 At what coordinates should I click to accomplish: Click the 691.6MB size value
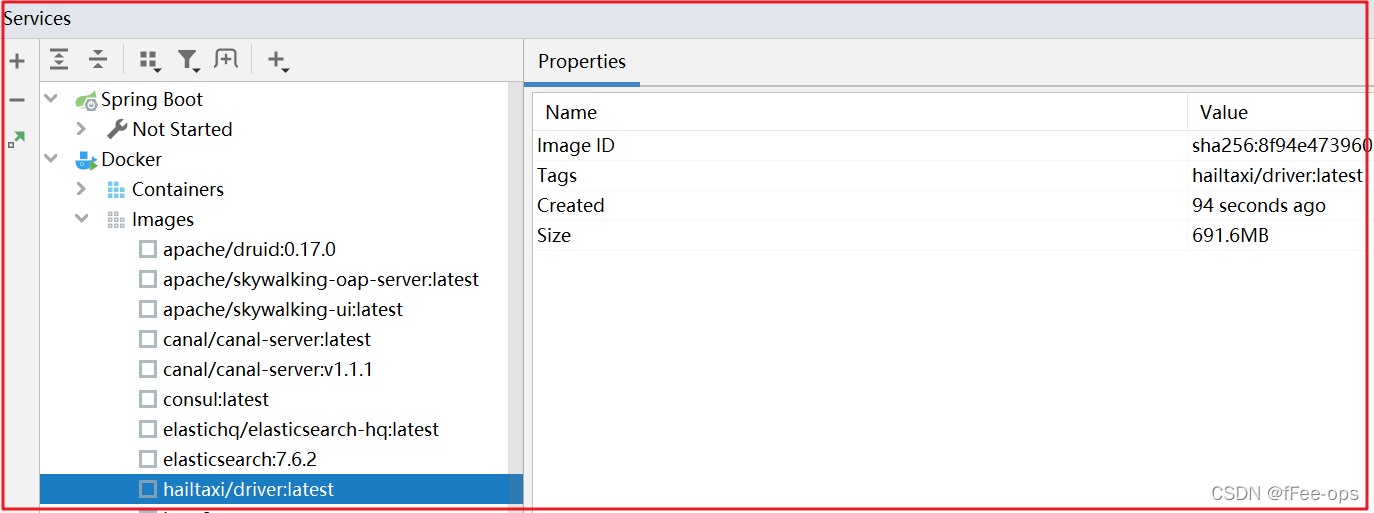tap(1231, 235)
